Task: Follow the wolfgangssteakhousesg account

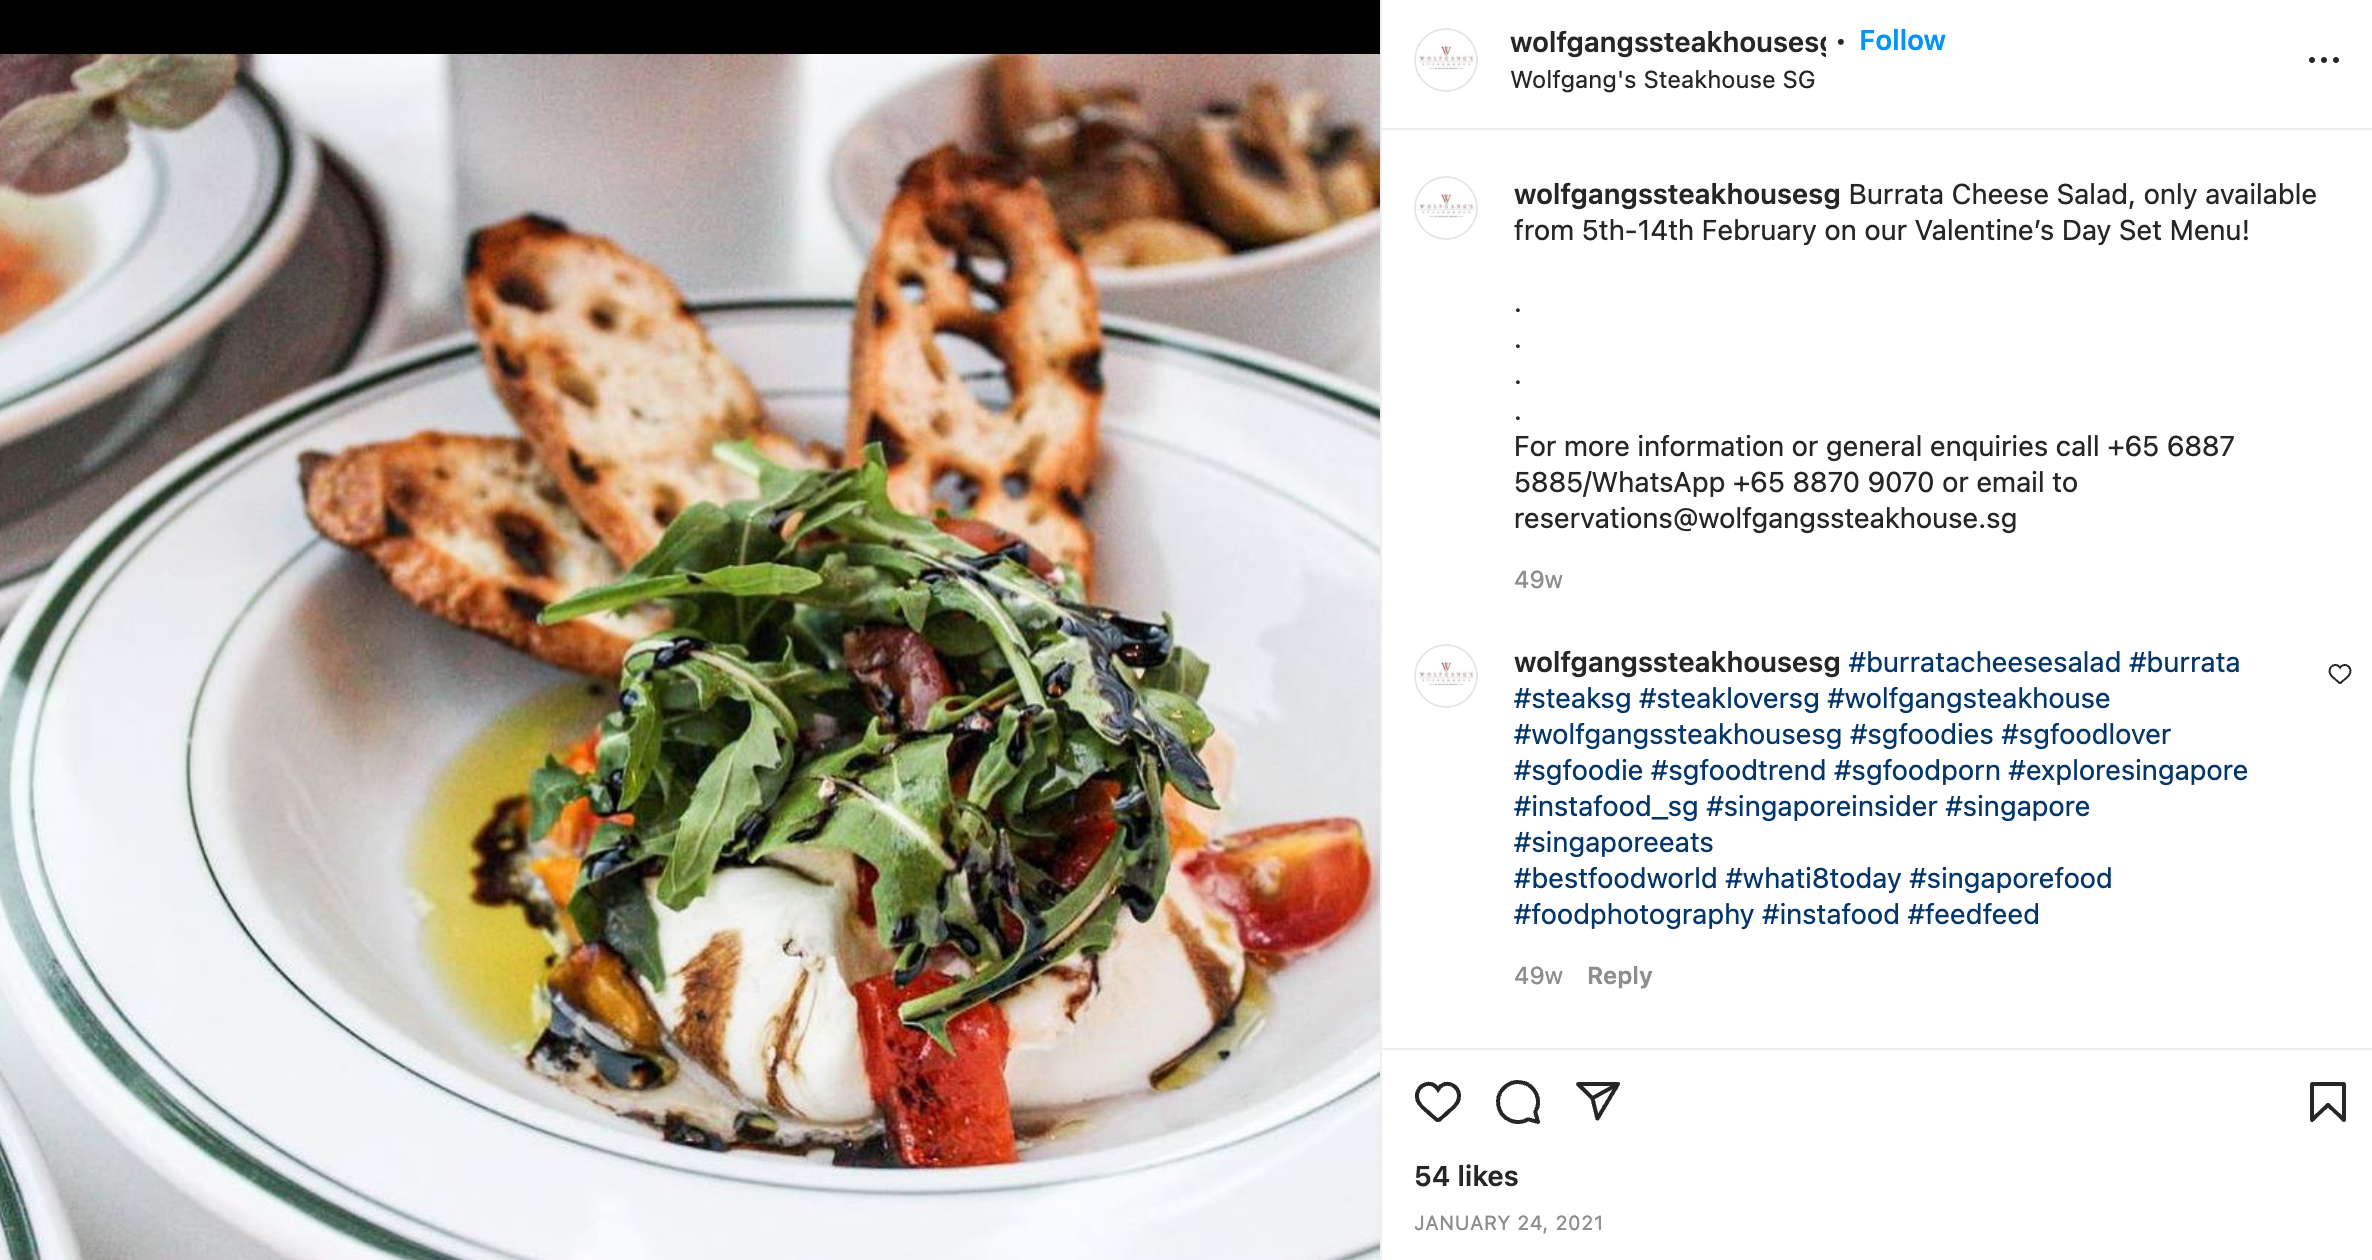Action: [1902, 41]
